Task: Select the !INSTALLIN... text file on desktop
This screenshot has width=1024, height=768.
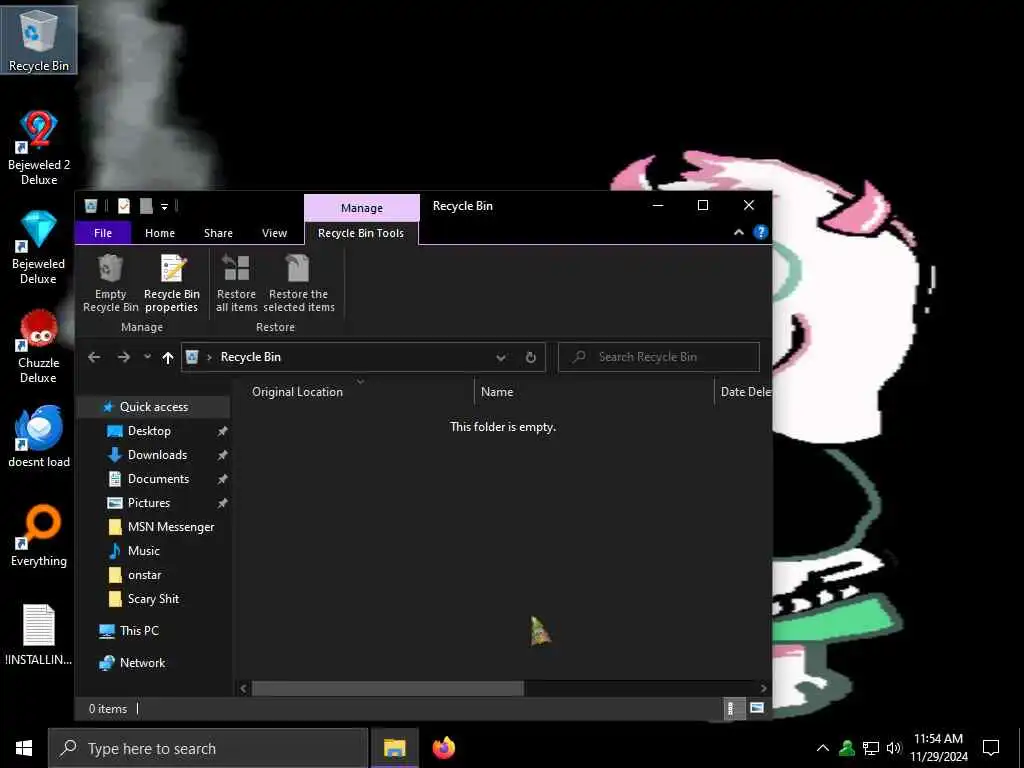Action: pyautogui.click(x=39, y=635)
